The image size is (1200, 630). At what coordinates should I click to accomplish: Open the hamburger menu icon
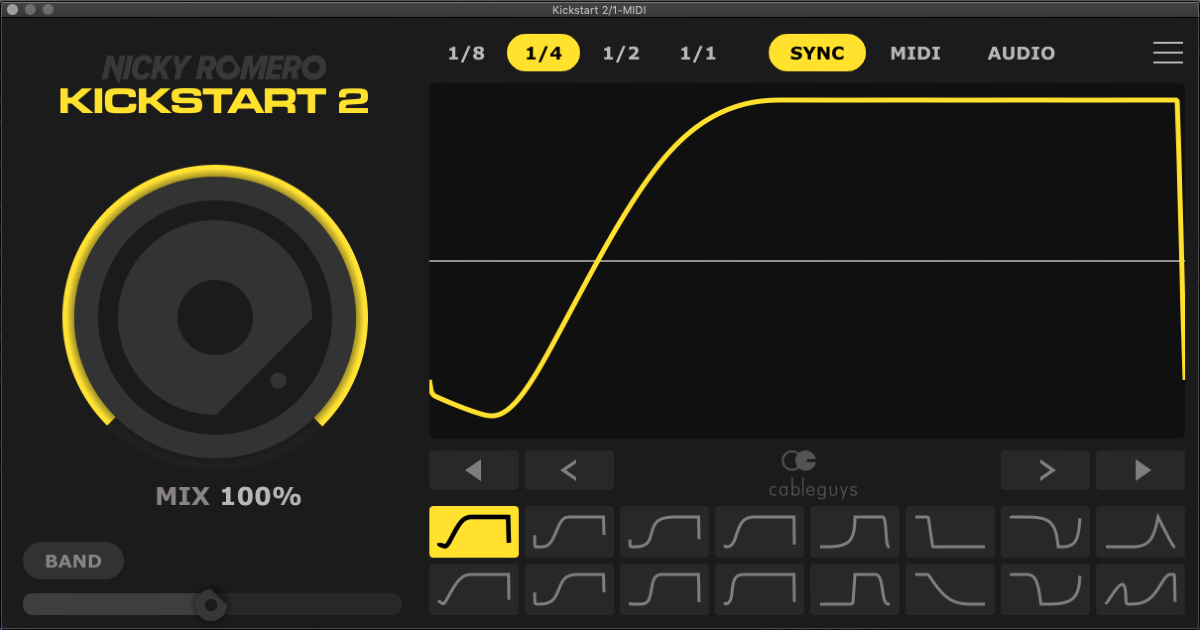[1167, 53]
